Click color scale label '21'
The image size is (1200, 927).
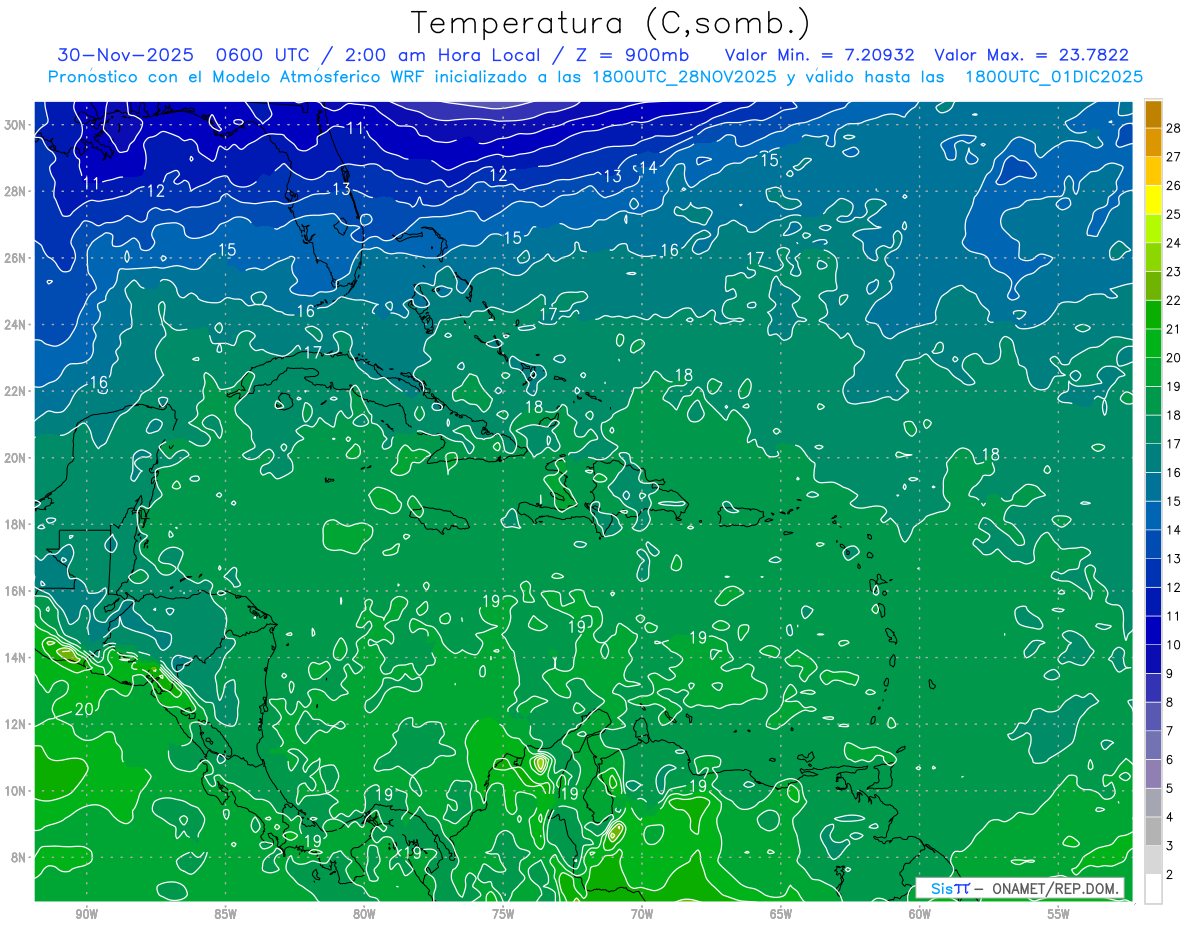(x=1173, y=329)
